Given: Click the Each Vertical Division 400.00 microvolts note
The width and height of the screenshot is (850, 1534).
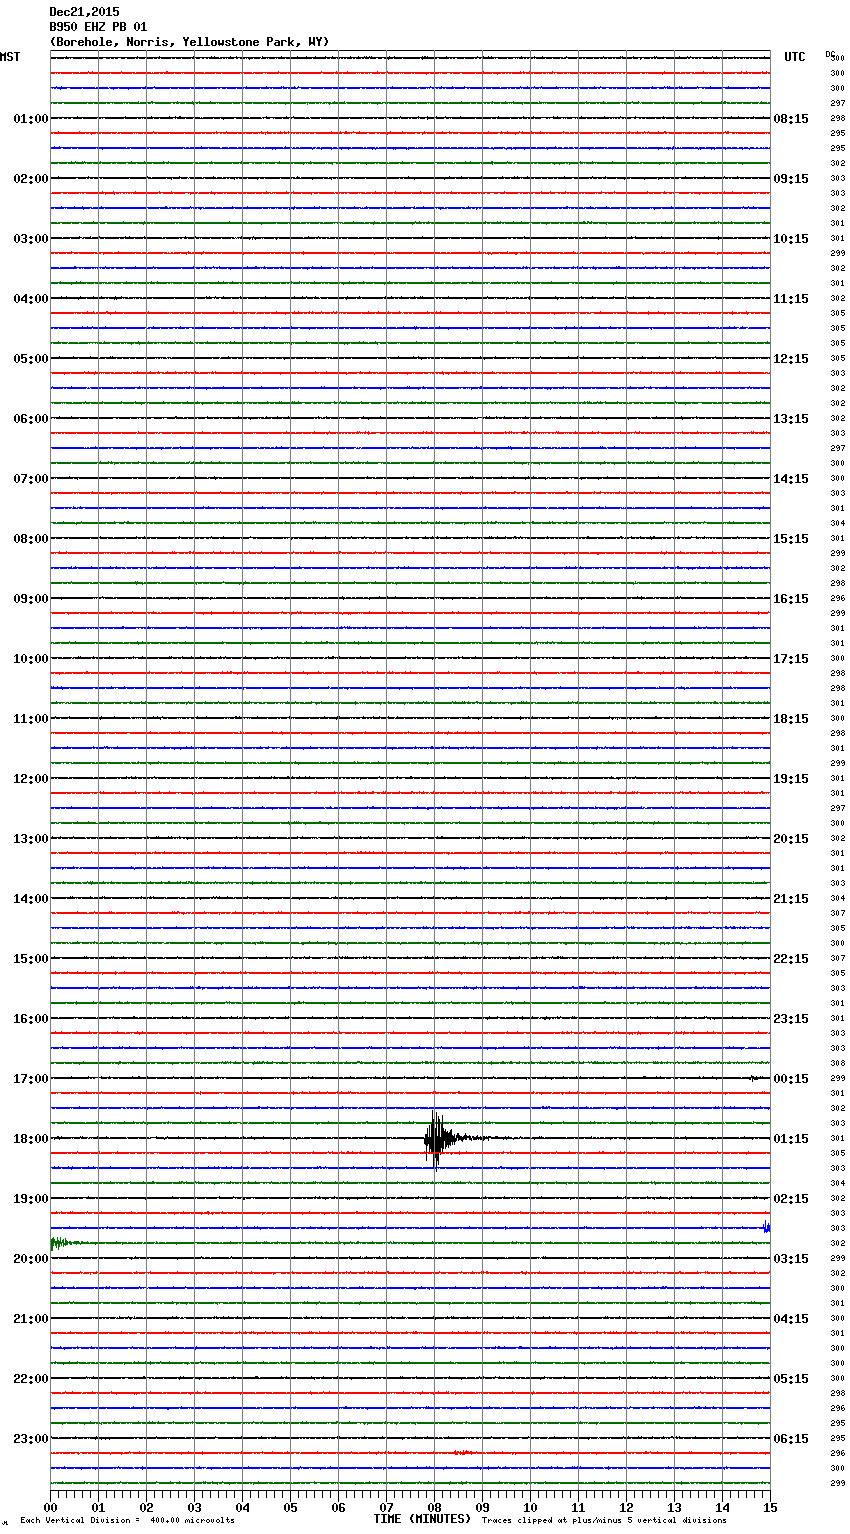Looking at the screenshot, I should coord(129,1521).
